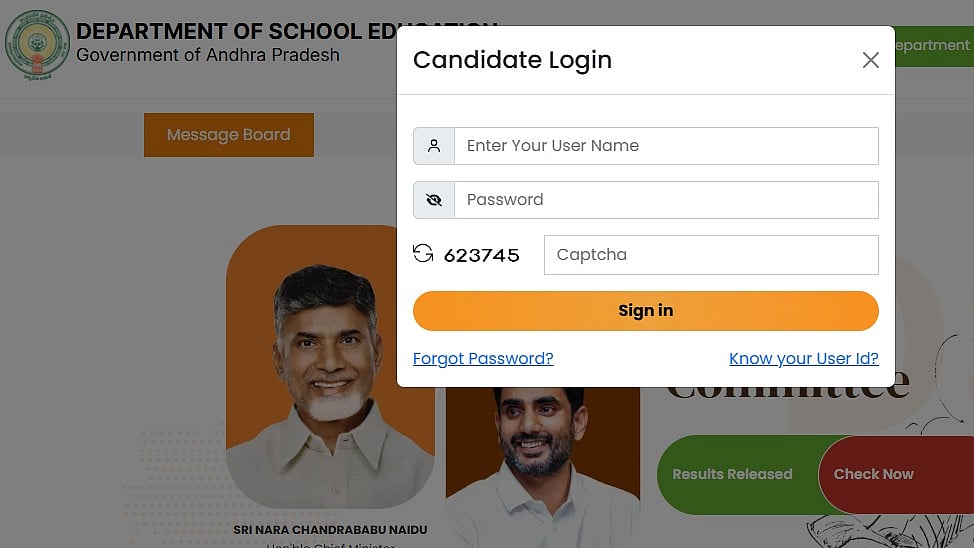
Task: Open the Know your User Id? link
Action: tap(803, 359)
